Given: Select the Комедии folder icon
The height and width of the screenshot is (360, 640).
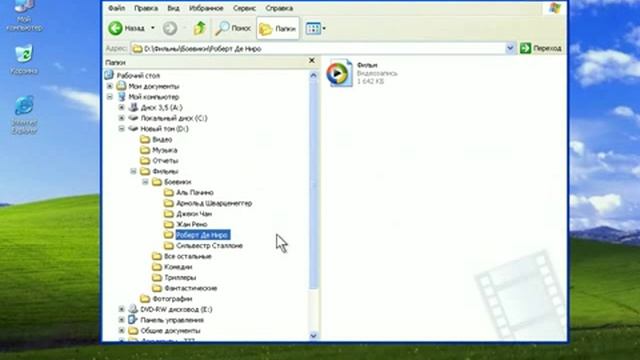Looking at the screenshot, I should tap(157, 267).
